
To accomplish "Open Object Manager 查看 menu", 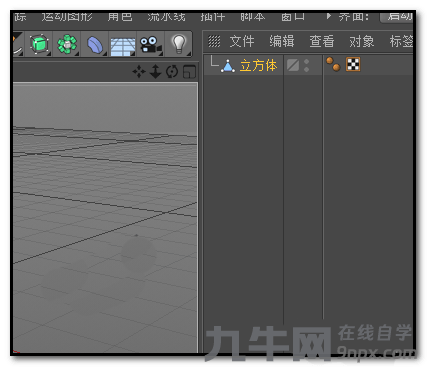I will pyautogui.click(x=322, y=41).
